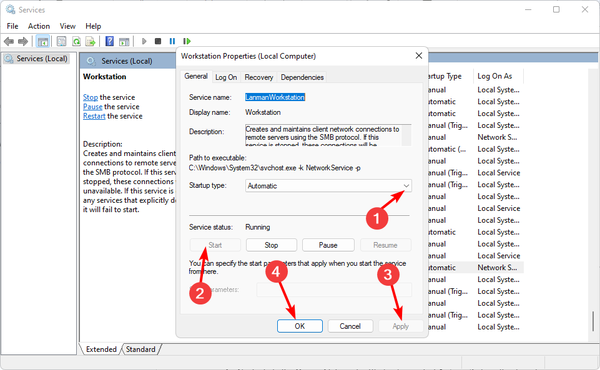The height and width of the screenshot is (370, 600).
Task: Click the Export List toolbar icon
Action: tap(91, 41)
